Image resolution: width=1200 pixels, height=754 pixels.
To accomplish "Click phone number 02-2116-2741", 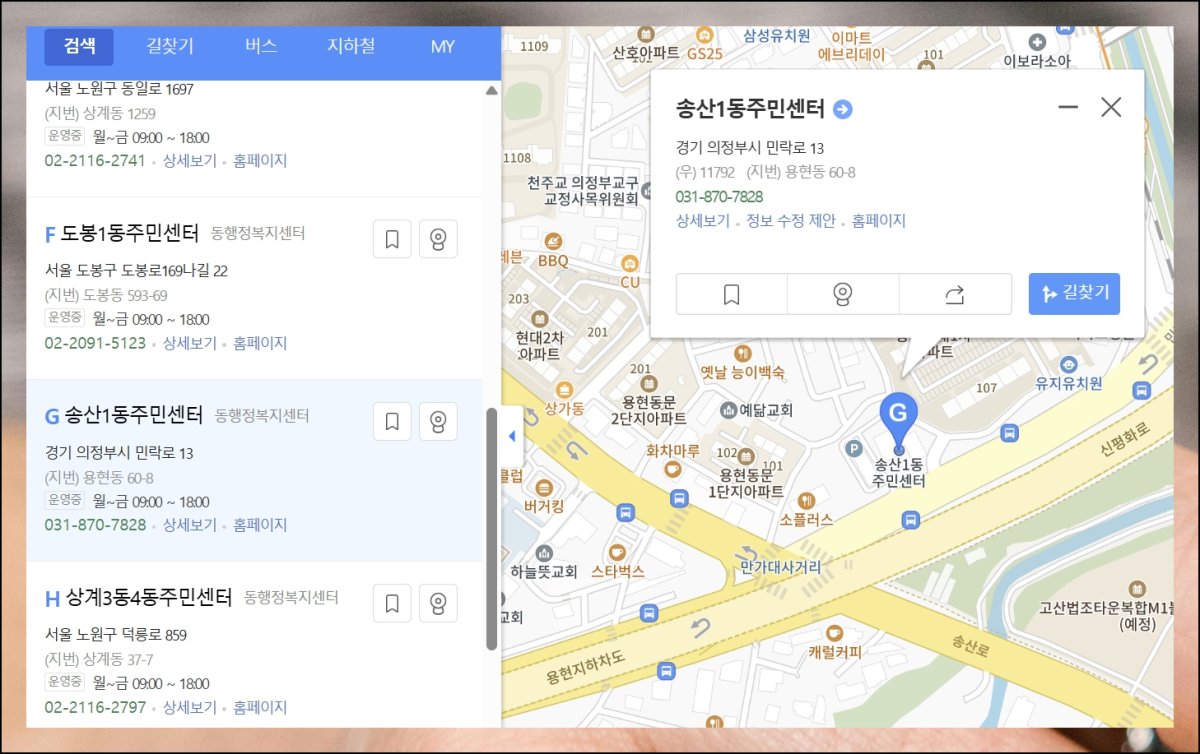I will click(95, 160).
